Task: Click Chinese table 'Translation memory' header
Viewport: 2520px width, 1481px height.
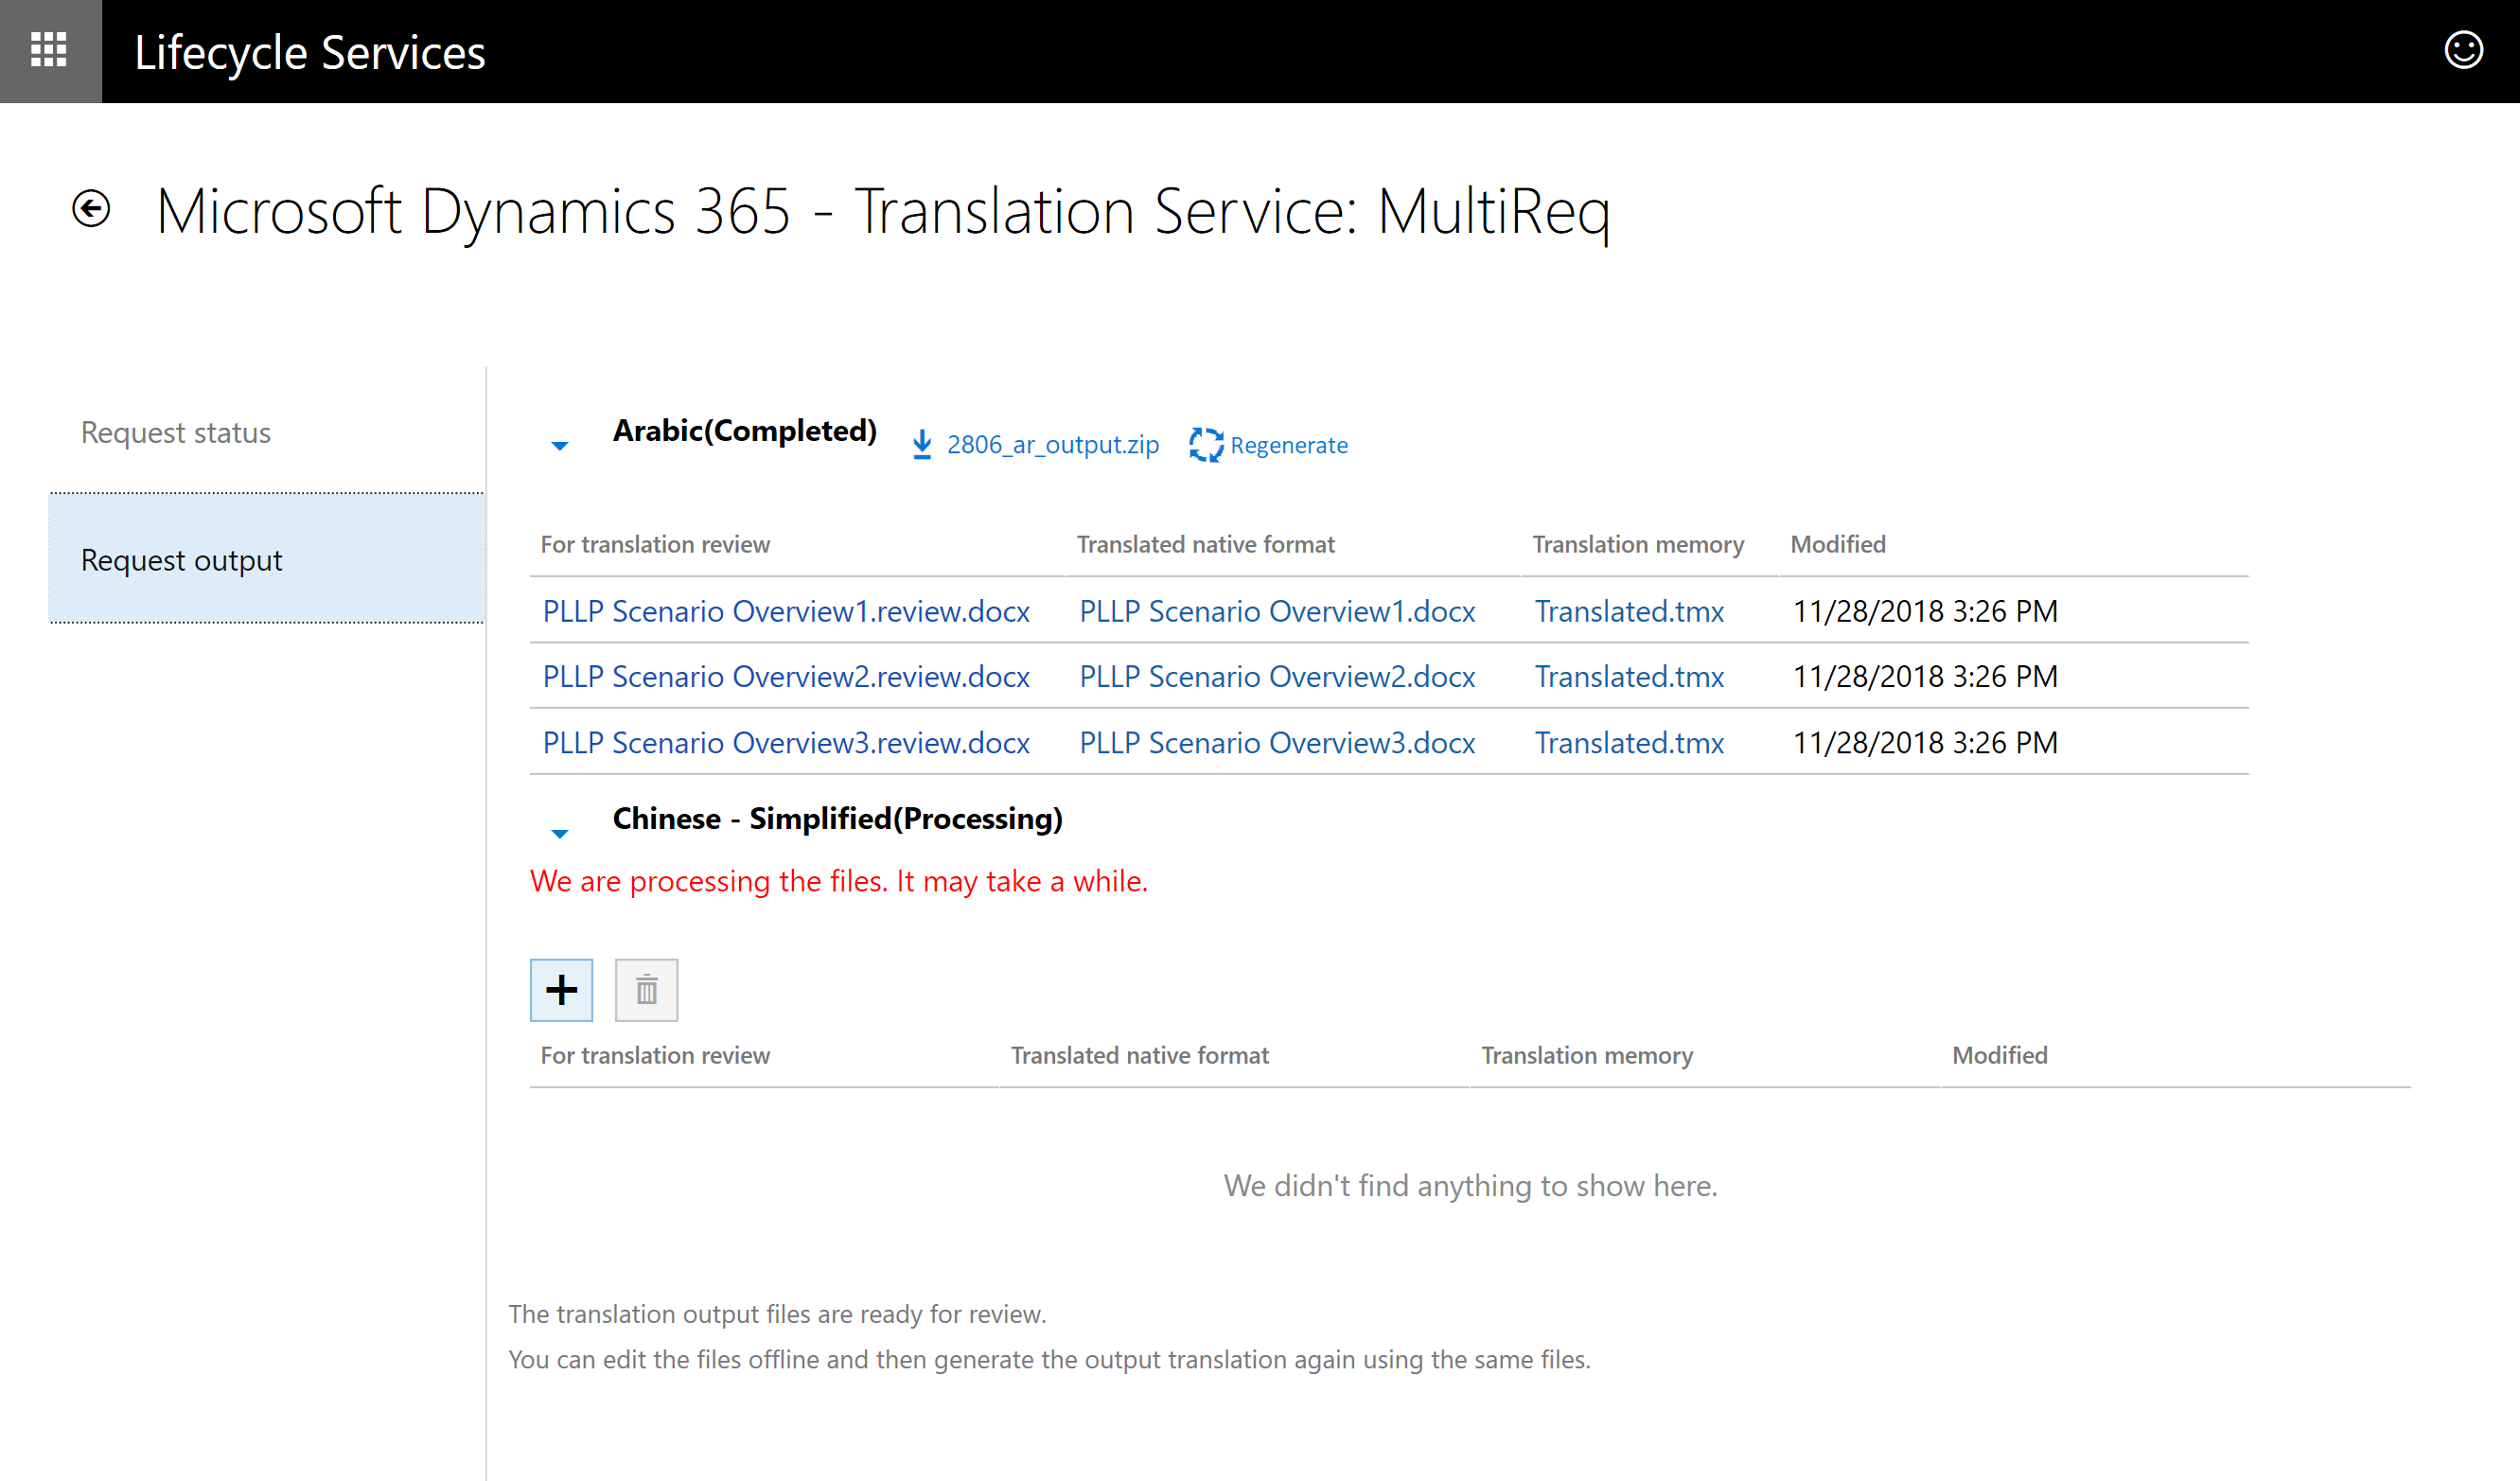Action: (1587, 1055)
